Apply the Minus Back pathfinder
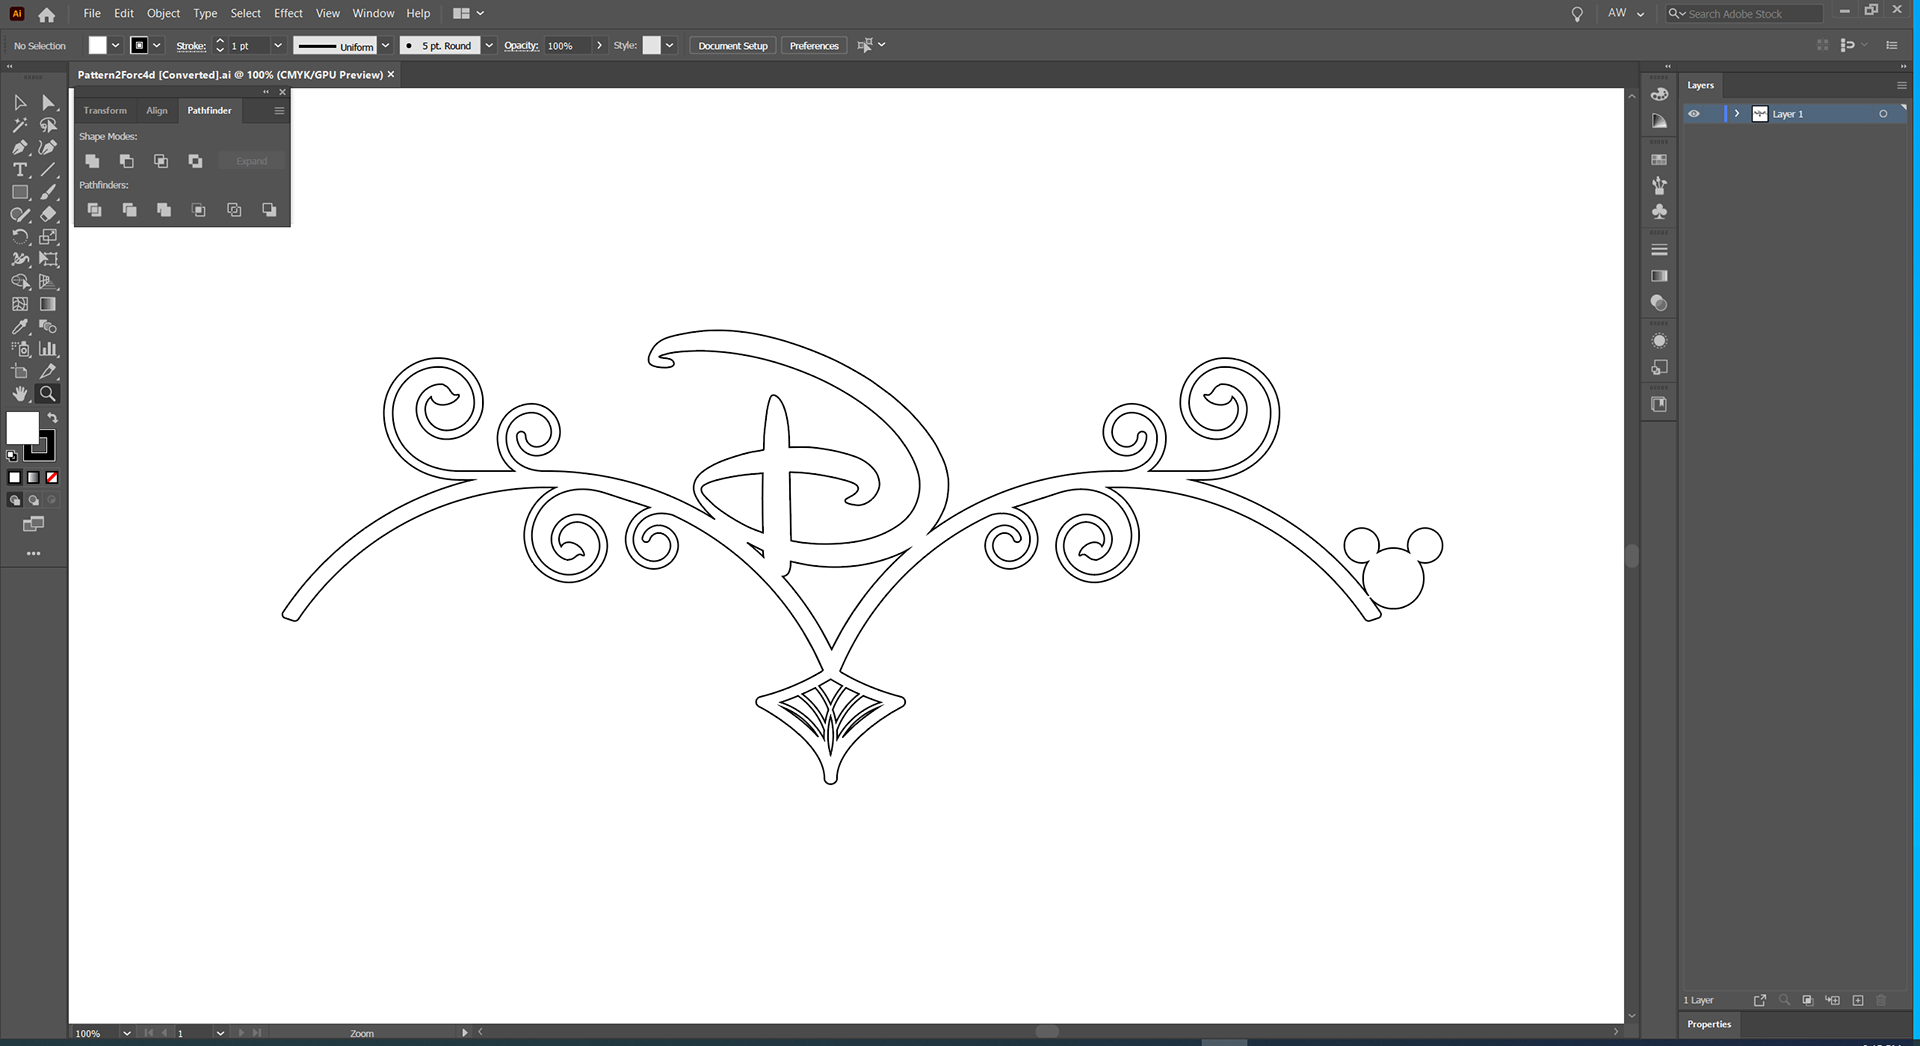This screenshot has width=1920, height=1046. tap(269, 210)
